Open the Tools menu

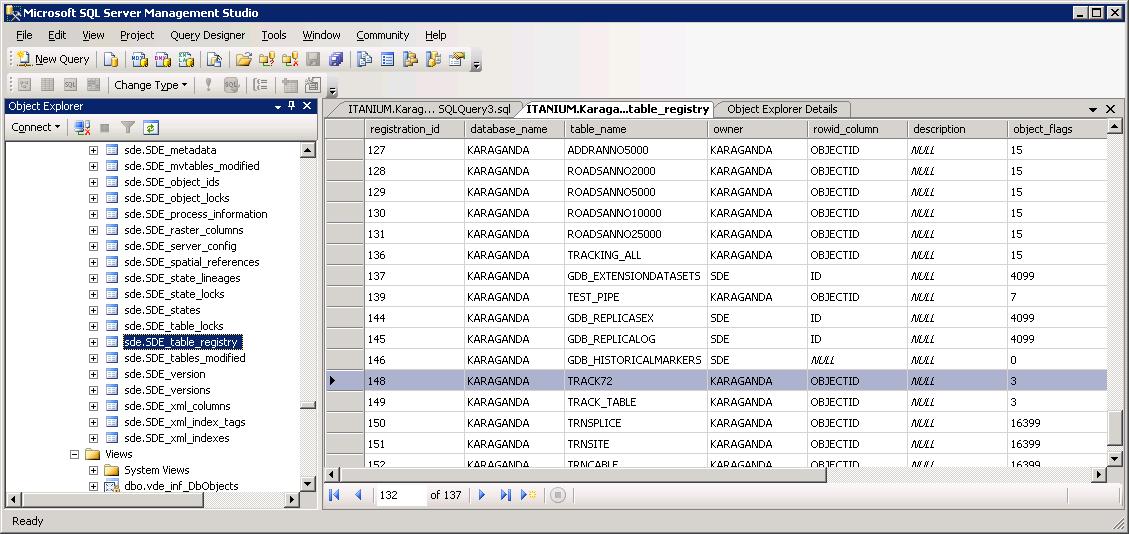point(274,35)
